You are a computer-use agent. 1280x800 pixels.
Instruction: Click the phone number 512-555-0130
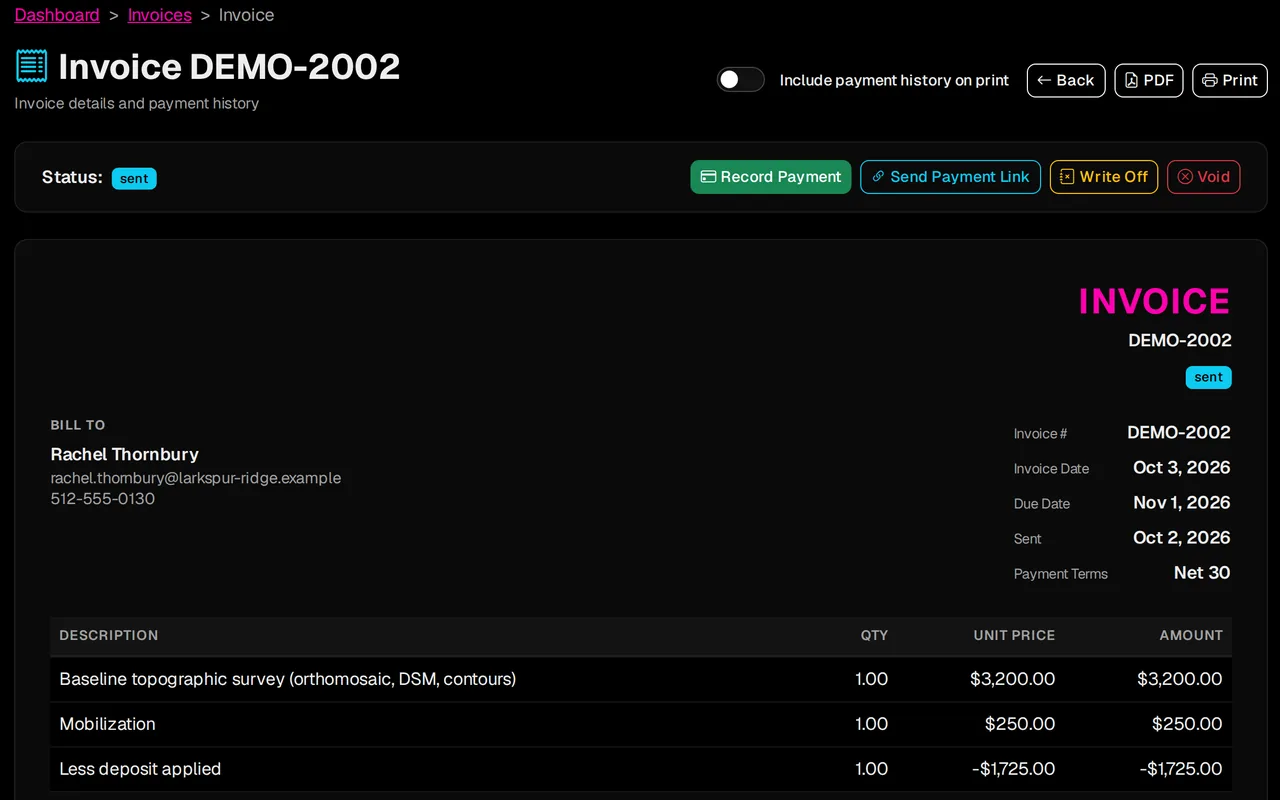[103, 499]
